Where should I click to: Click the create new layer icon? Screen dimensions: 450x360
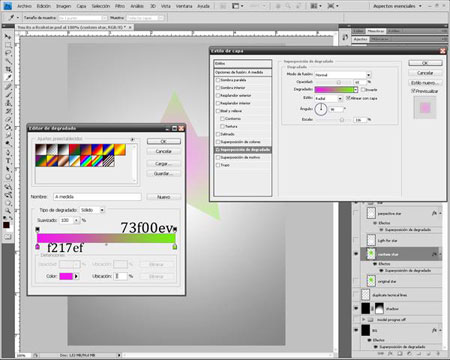point(428,353)
